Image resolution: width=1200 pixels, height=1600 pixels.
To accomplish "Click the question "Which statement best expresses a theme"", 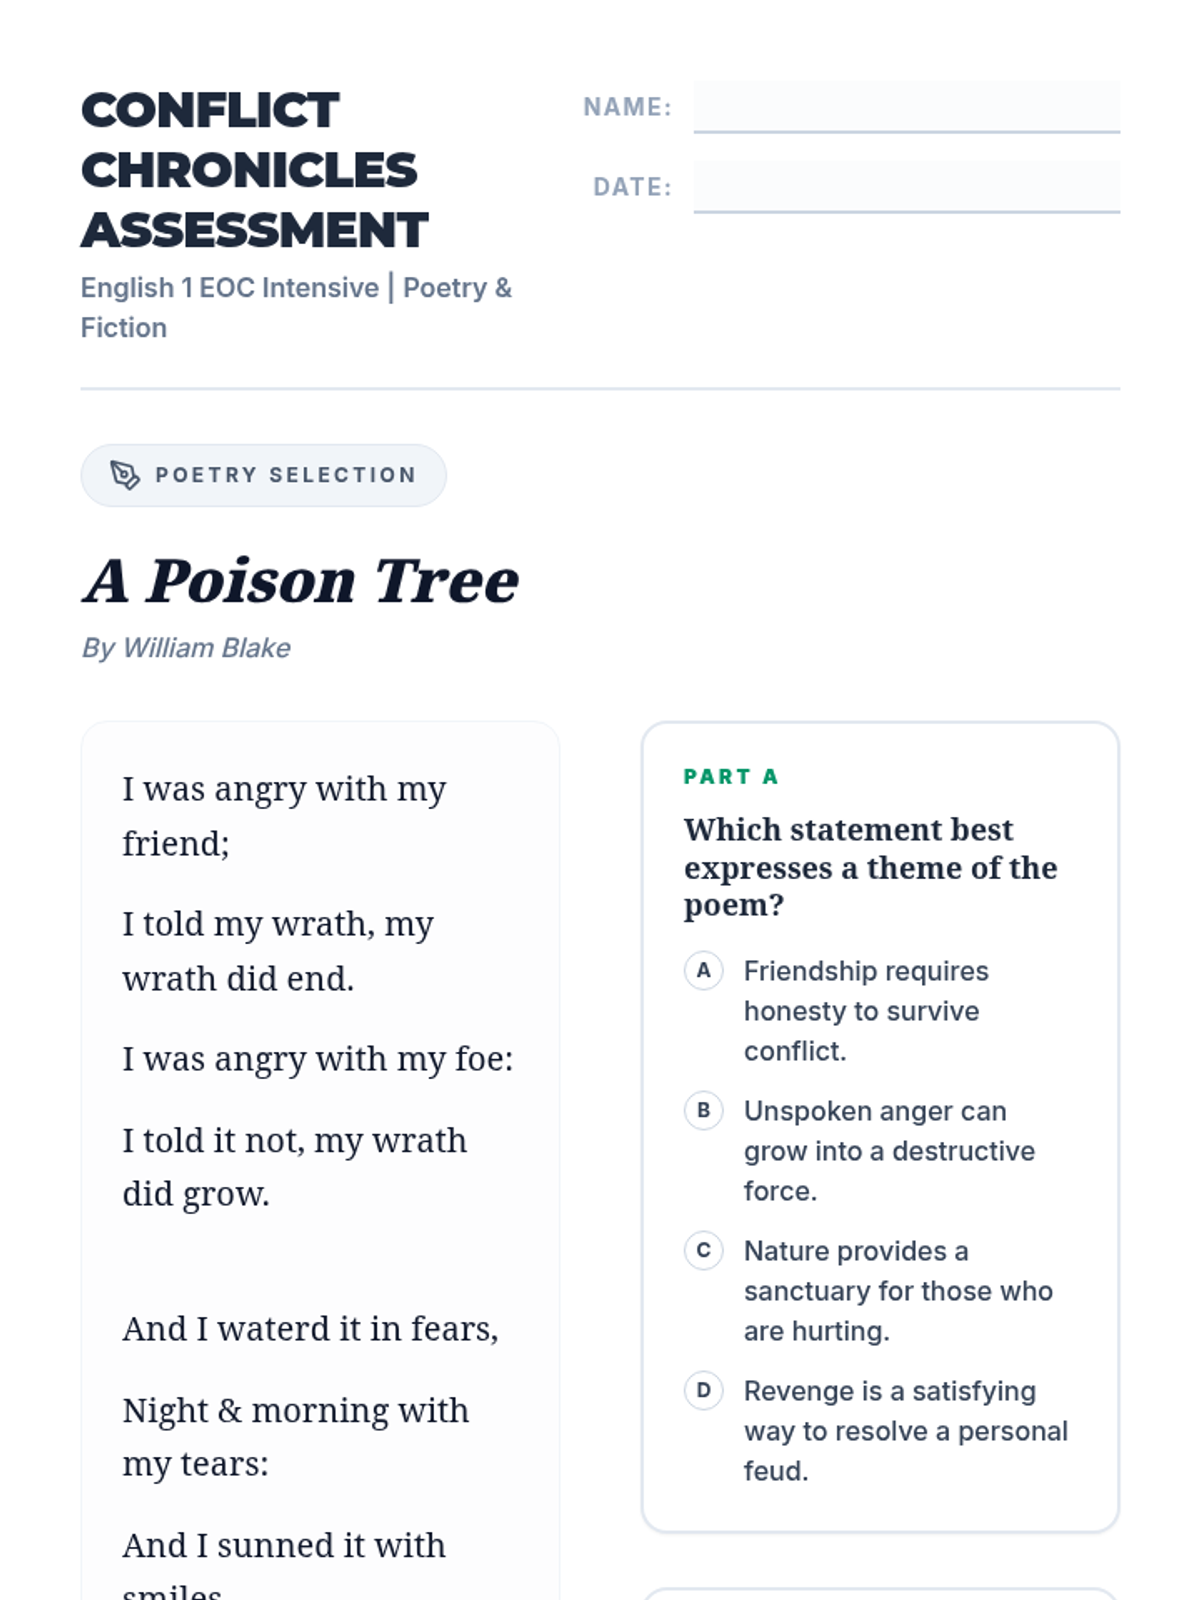I will tap(869, 867).
